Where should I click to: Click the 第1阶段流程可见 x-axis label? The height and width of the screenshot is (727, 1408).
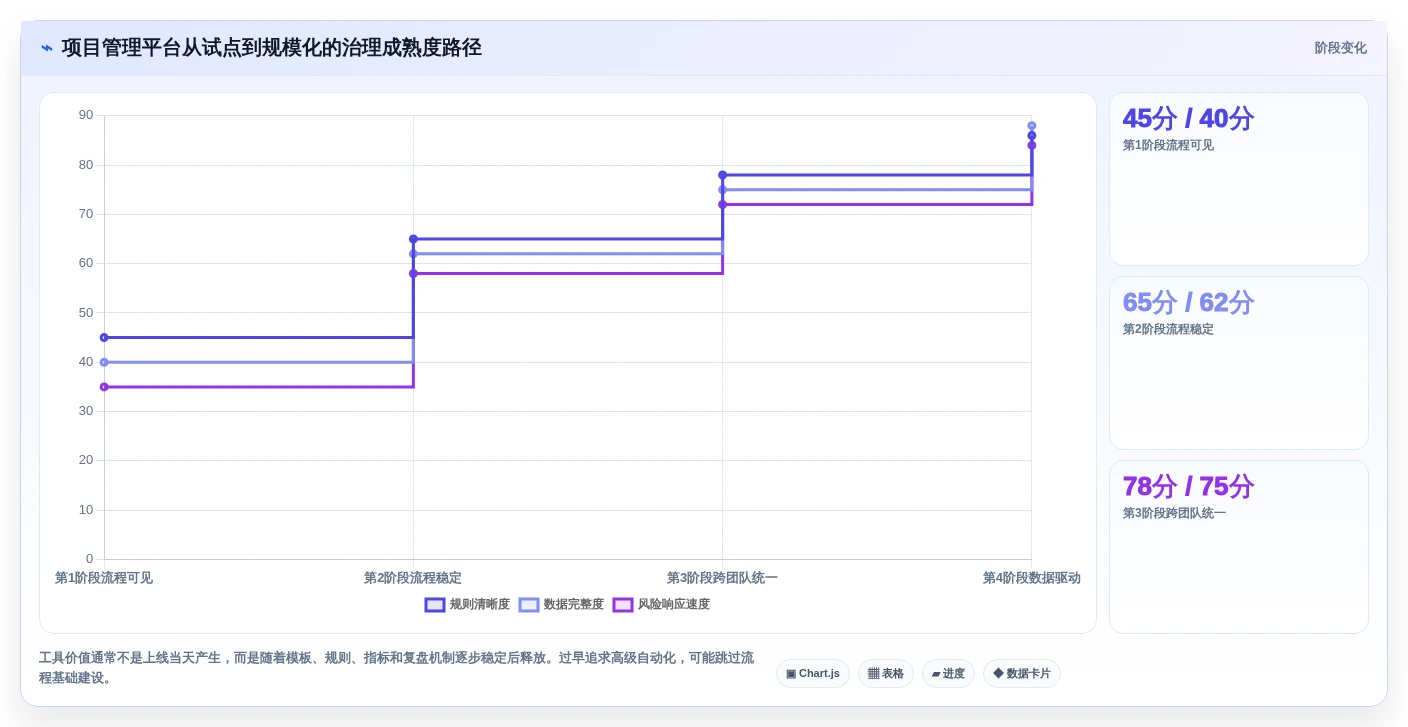104,578
